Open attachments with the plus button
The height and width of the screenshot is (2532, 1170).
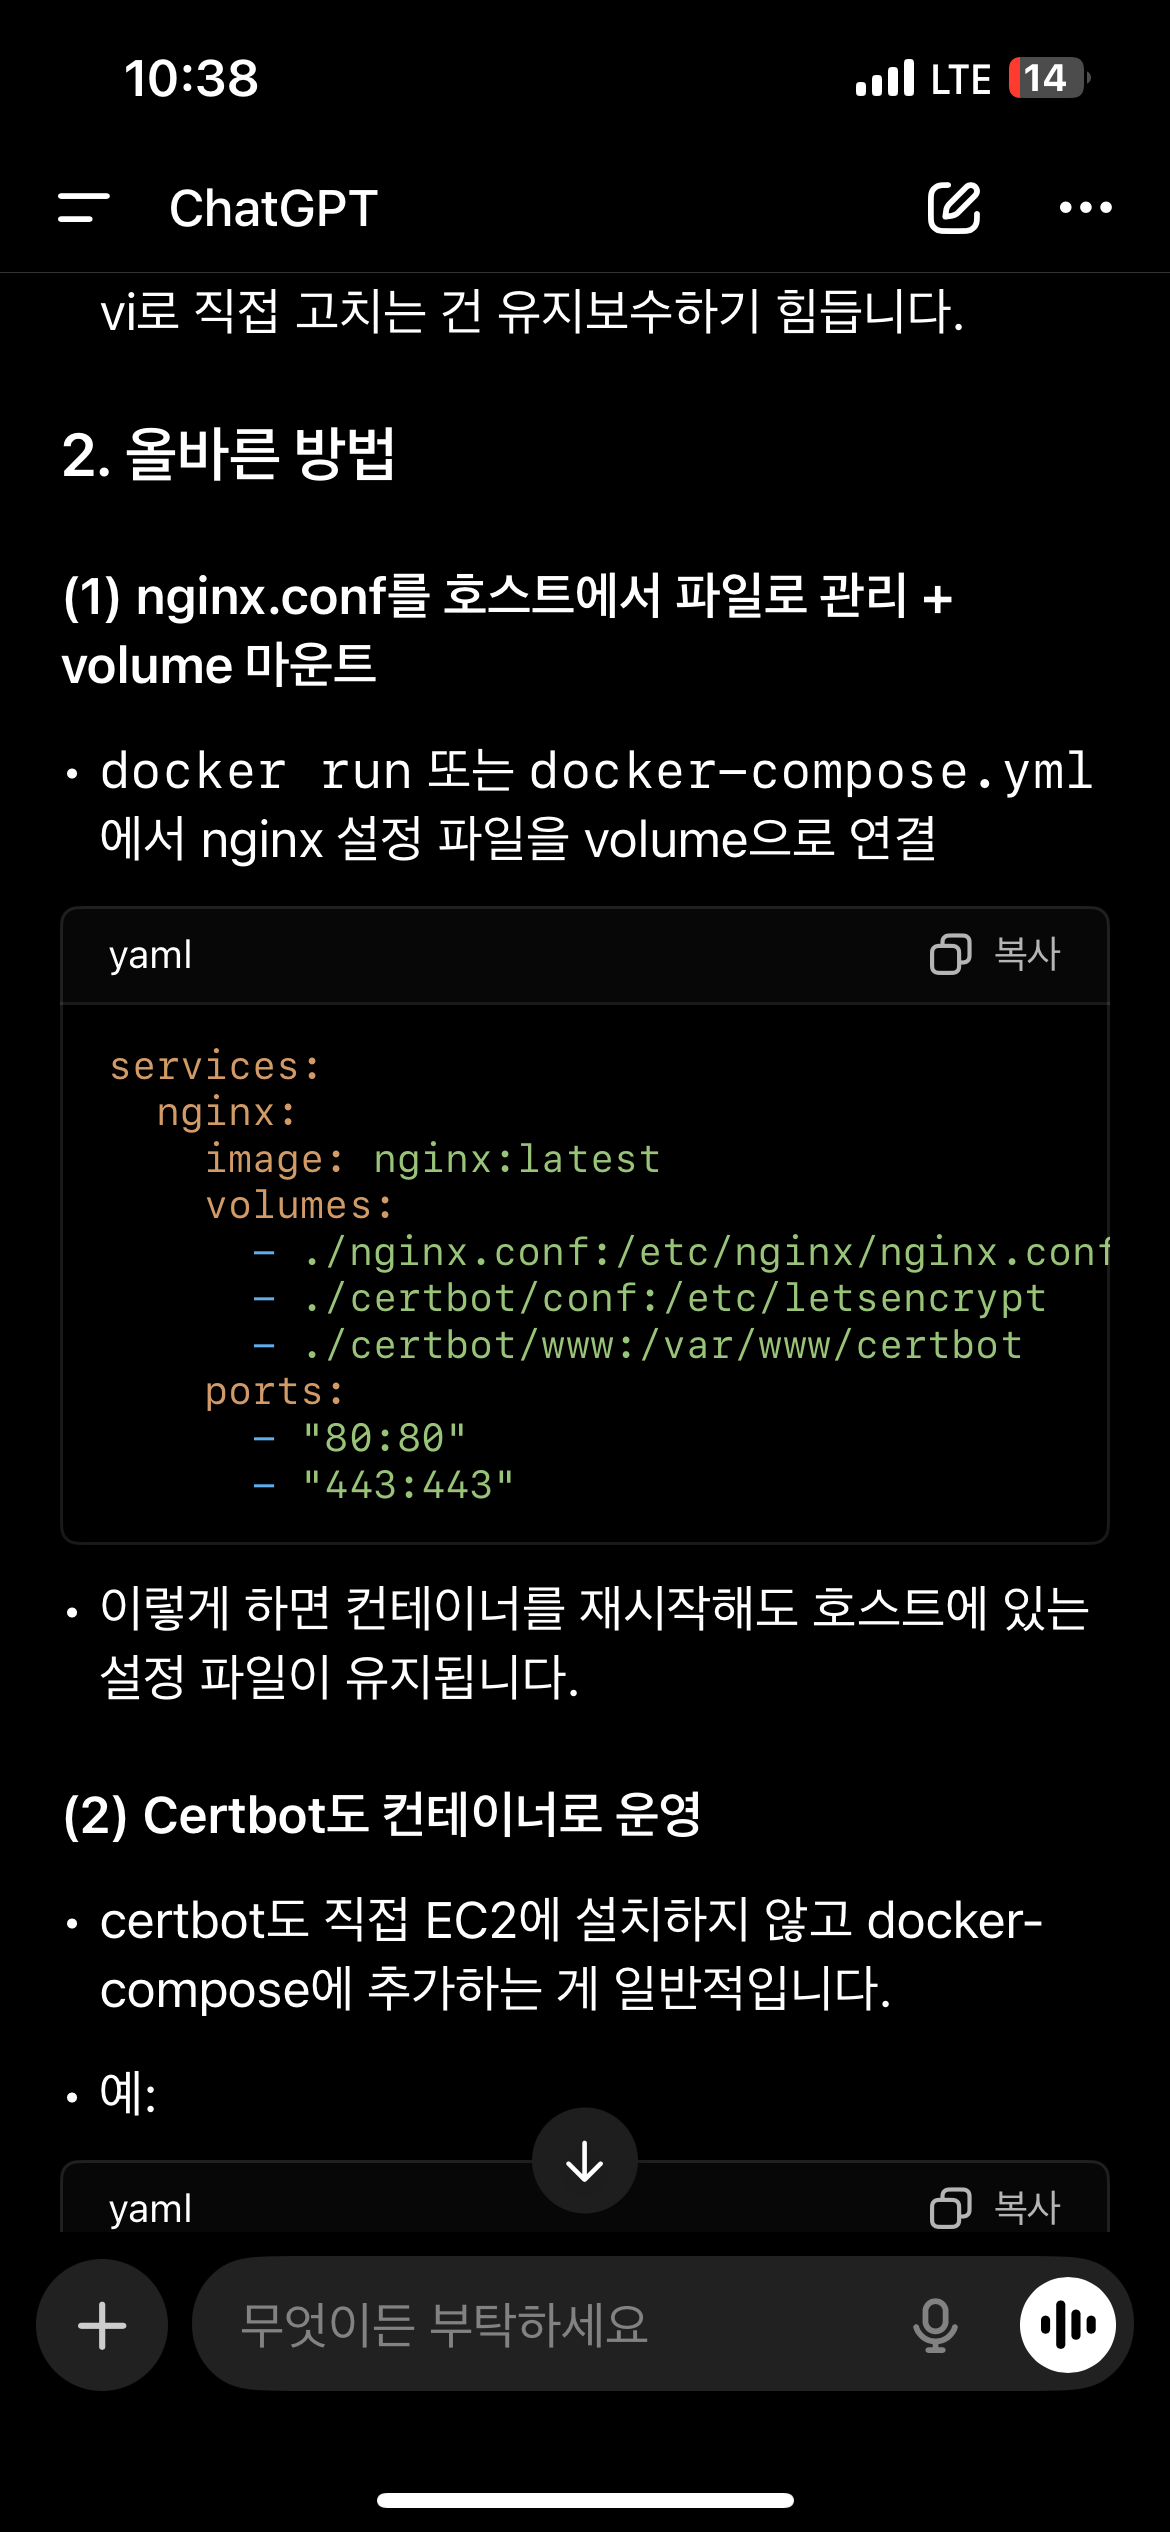coord(102,2325)
